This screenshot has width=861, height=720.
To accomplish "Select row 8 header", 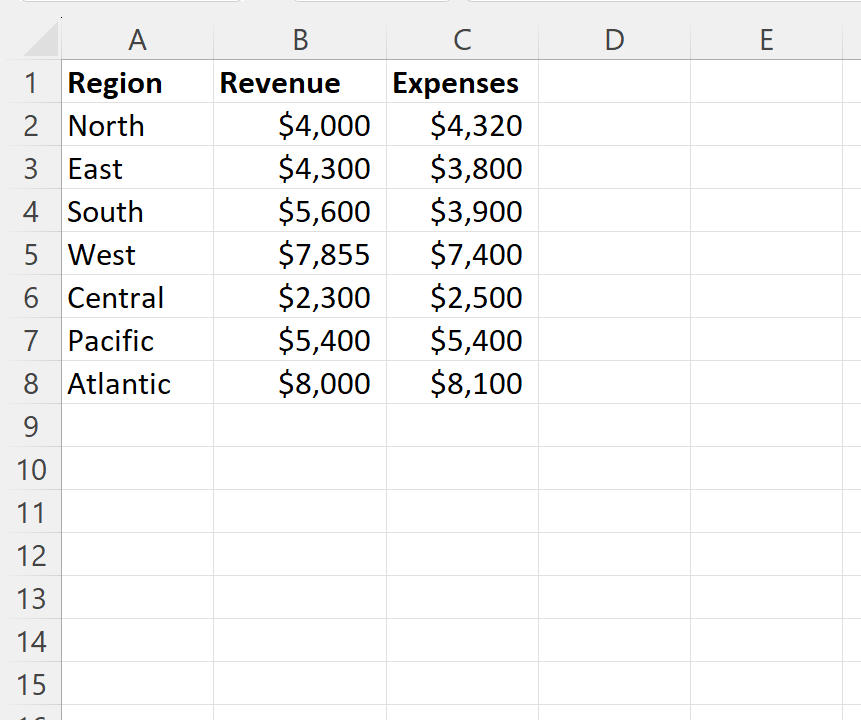I will coord(31,382).
